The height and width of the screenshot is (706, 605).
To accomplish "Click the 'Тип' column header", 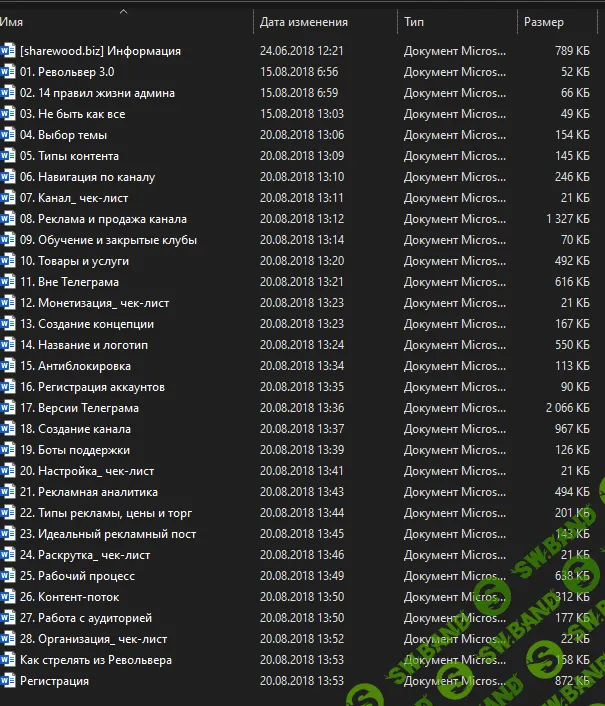I will click(413, 22).
